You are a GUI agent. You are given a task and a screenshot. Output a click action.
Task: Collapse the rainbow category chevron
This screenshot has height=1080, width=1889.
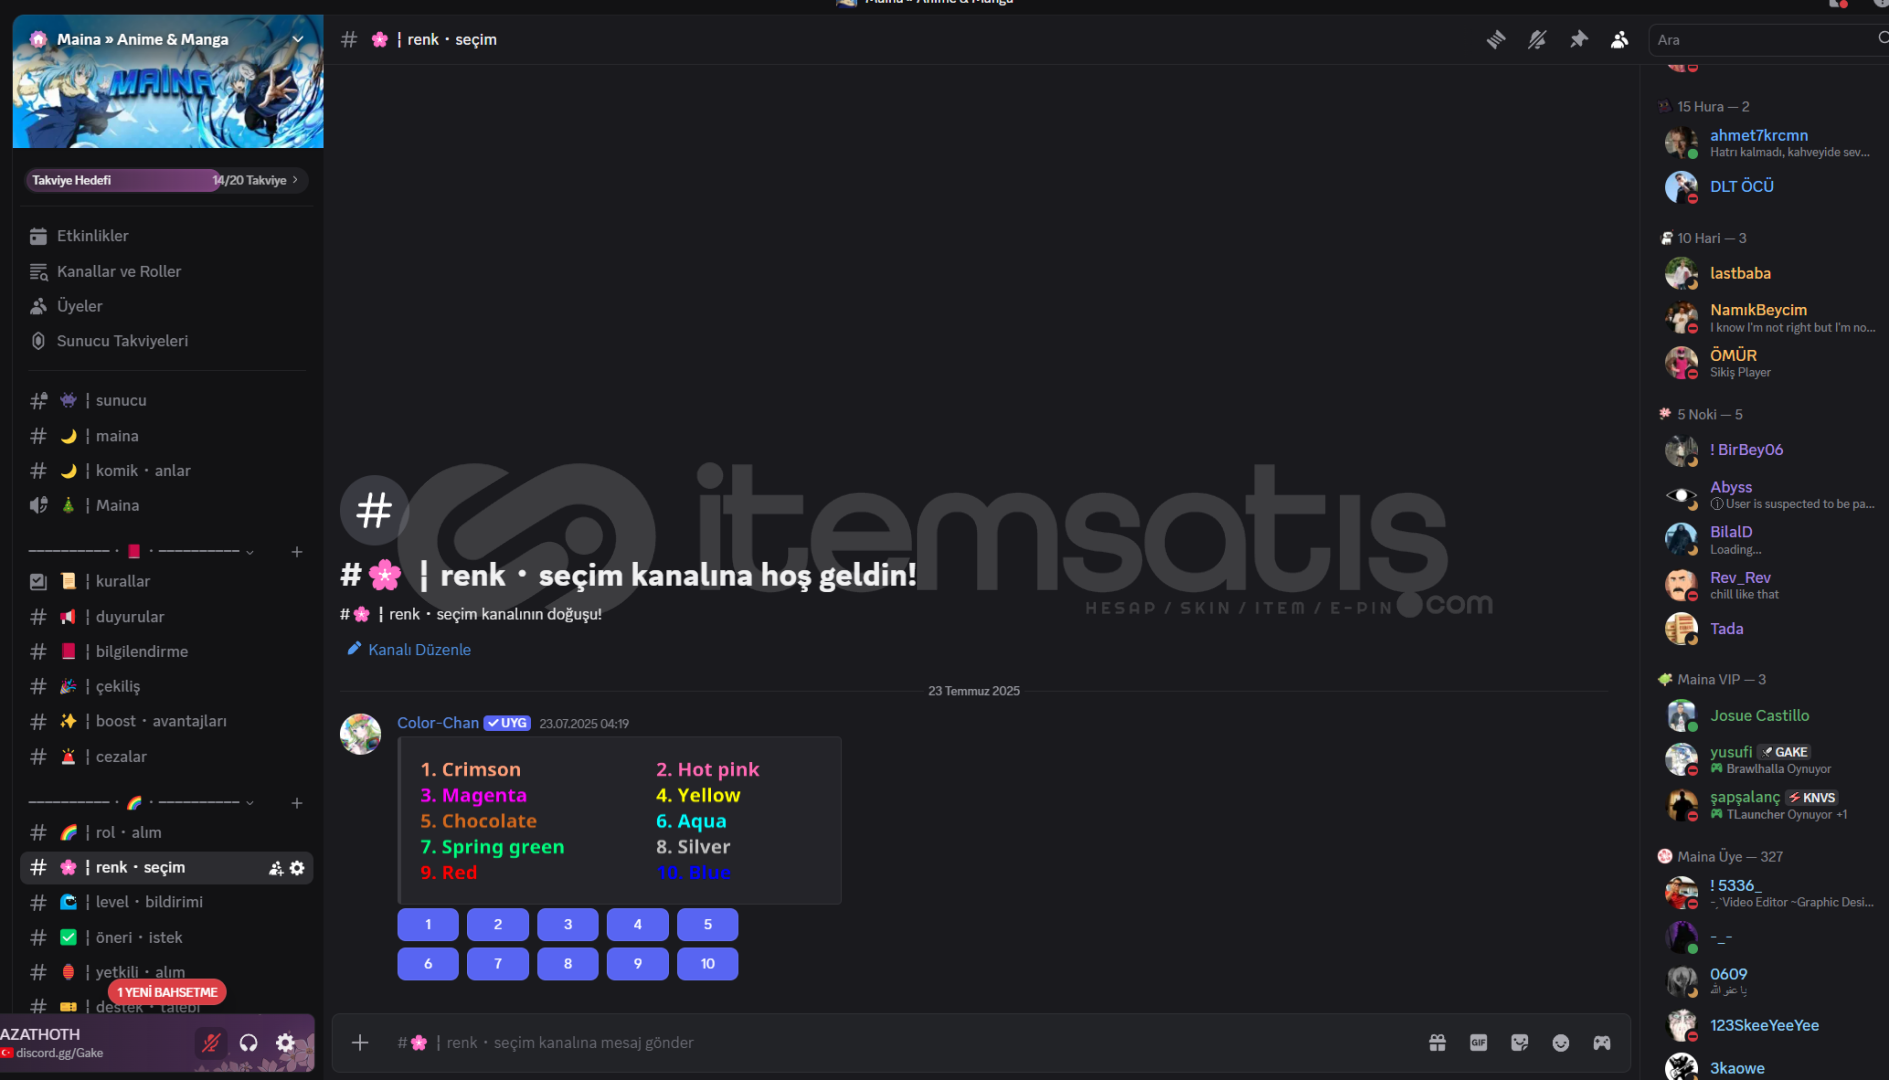[x=250, y=803]
